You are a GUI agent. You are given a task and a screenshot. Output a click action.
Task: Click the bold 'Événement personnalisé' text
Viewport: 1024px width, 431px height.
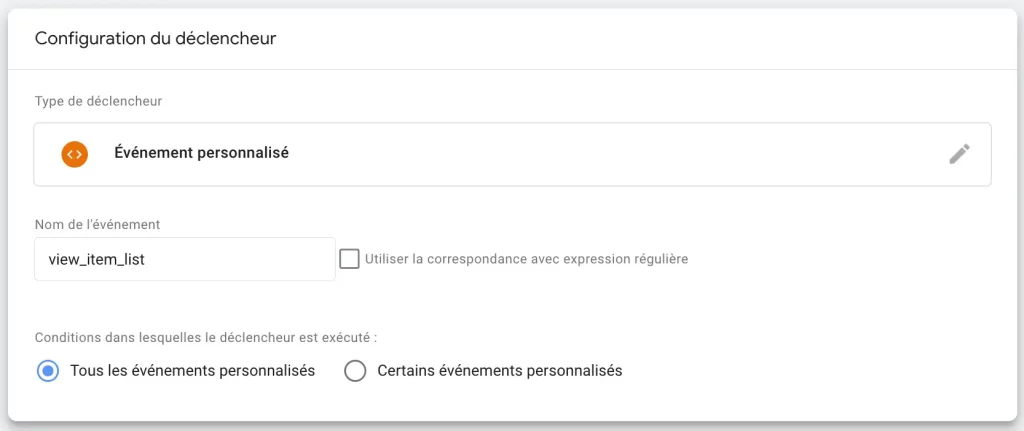(202, 153)
